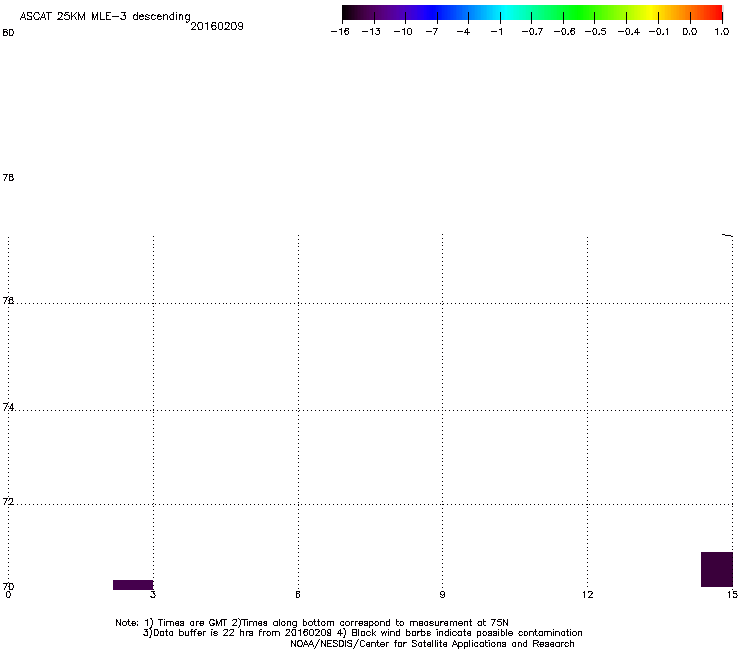
Task: Click the NOAA/NESDIS credit line
Action: click(432, 644)
